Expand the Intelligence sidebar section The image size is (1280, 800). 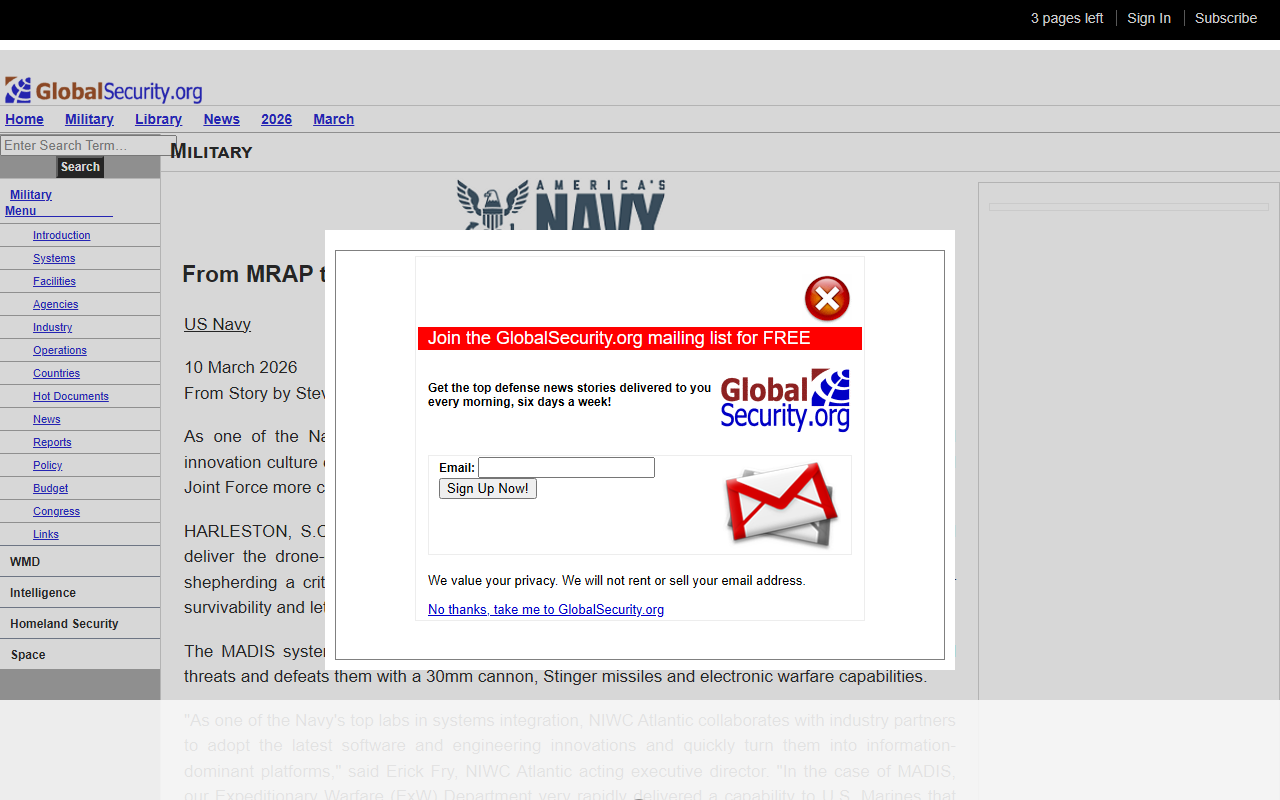(80, 593)
